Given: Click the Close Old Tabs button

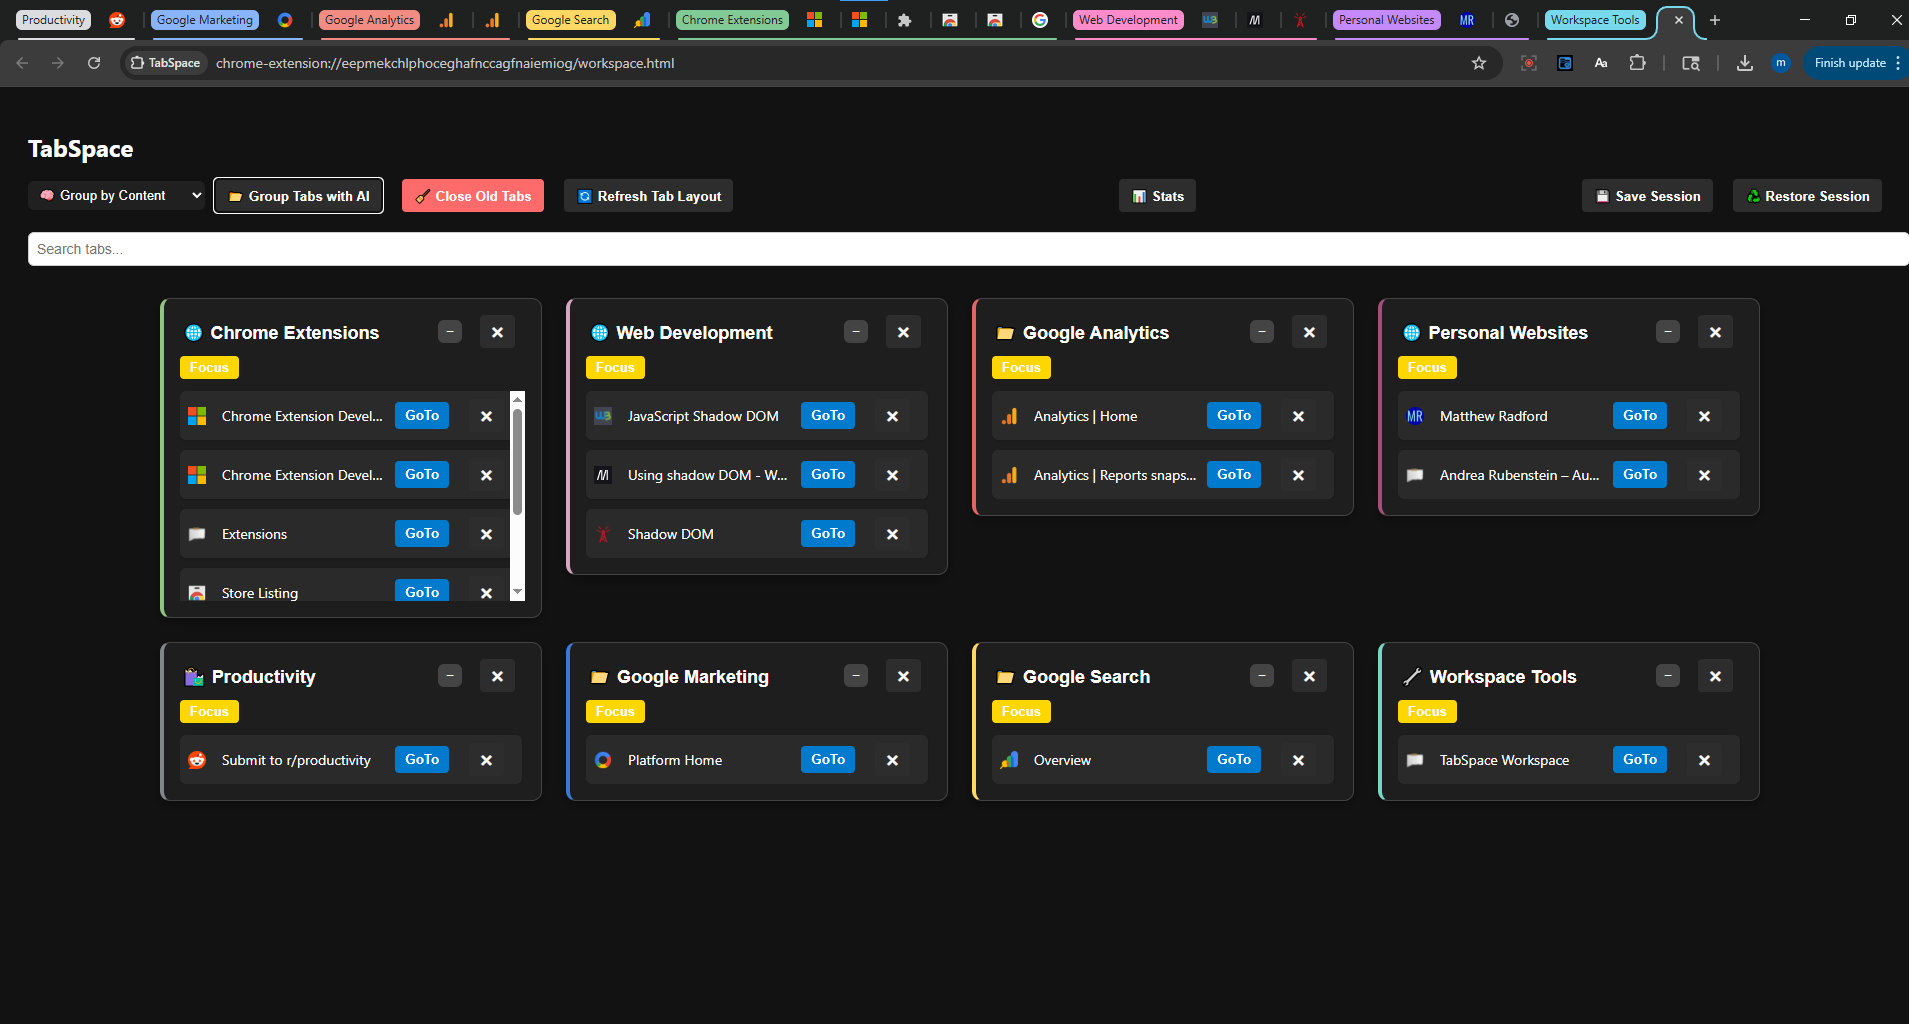Looking at the screenshot, I should point(473,196).
